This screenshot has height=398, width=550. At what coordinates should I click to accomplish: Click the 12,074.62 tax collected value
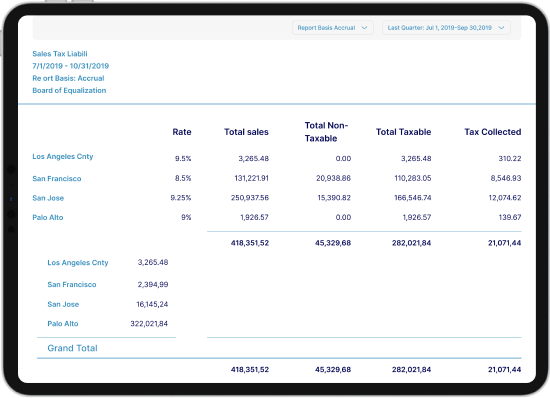pos(505,198)
